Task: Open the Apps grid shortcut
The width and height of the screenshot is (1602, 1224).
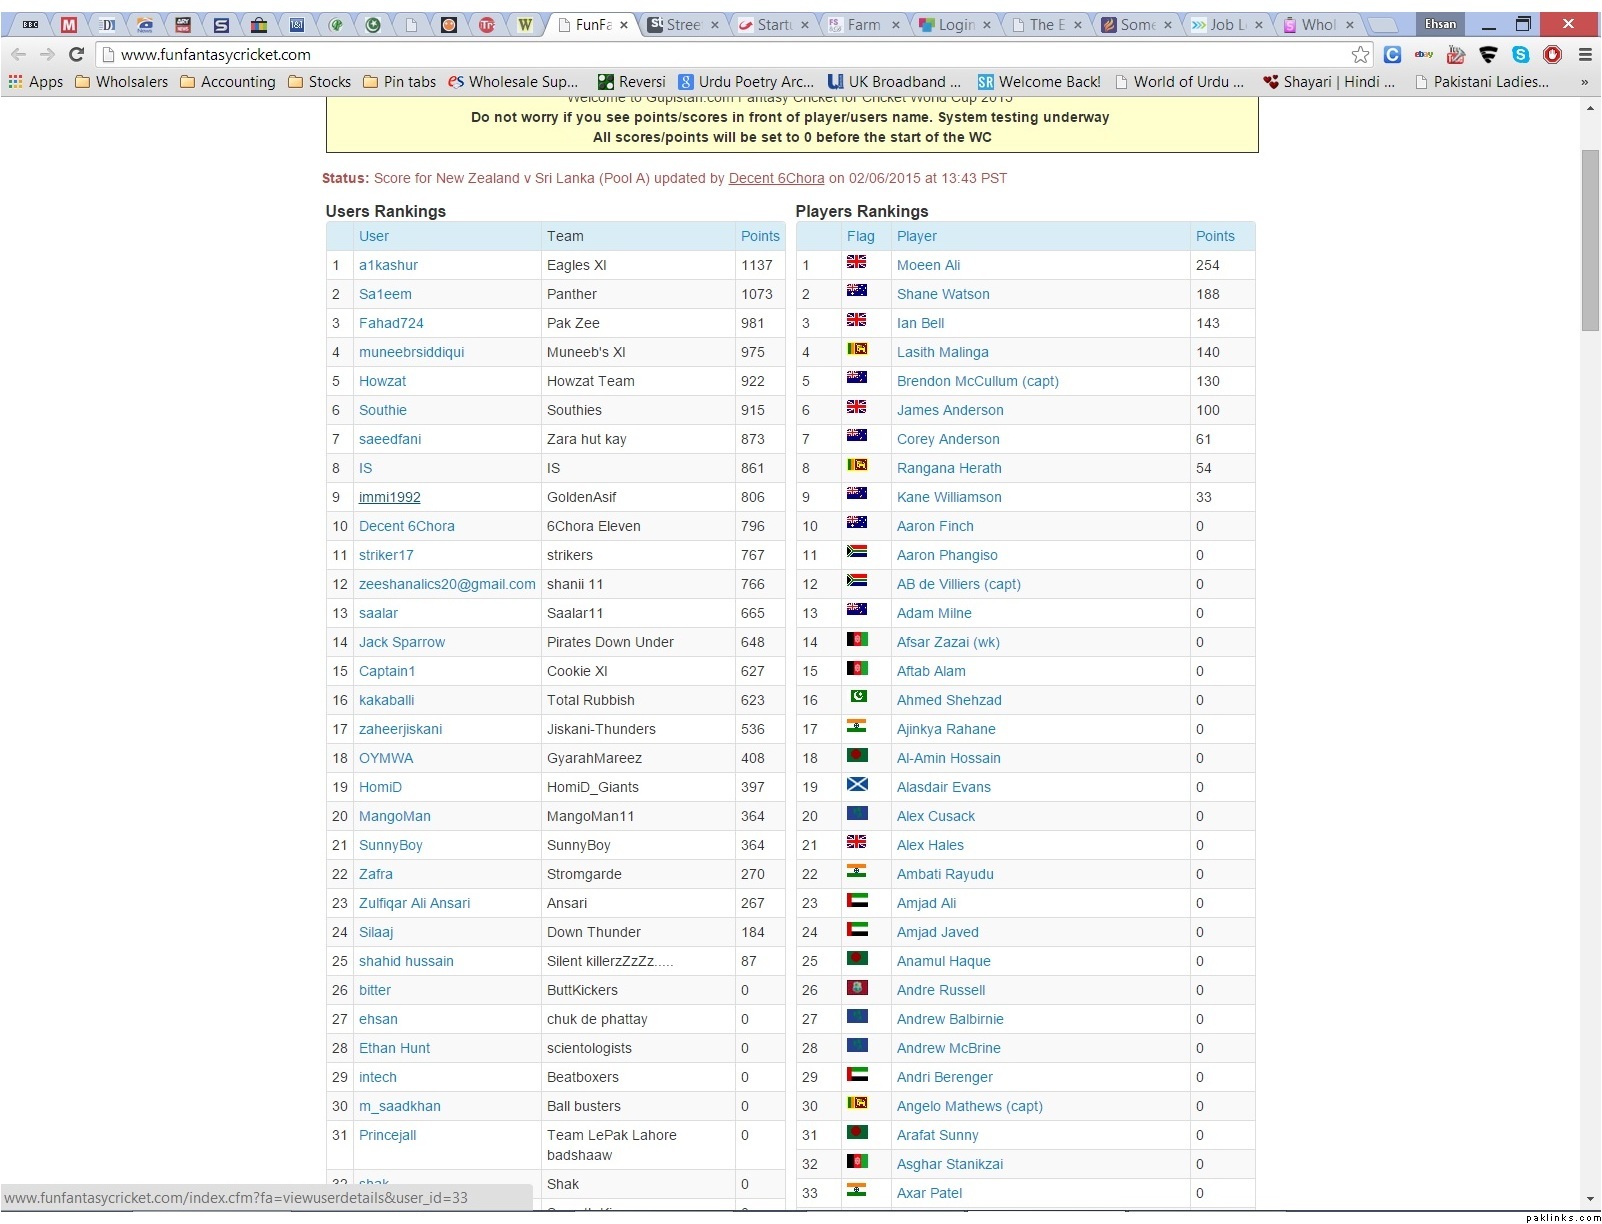Action: click(x=36, y=82)
